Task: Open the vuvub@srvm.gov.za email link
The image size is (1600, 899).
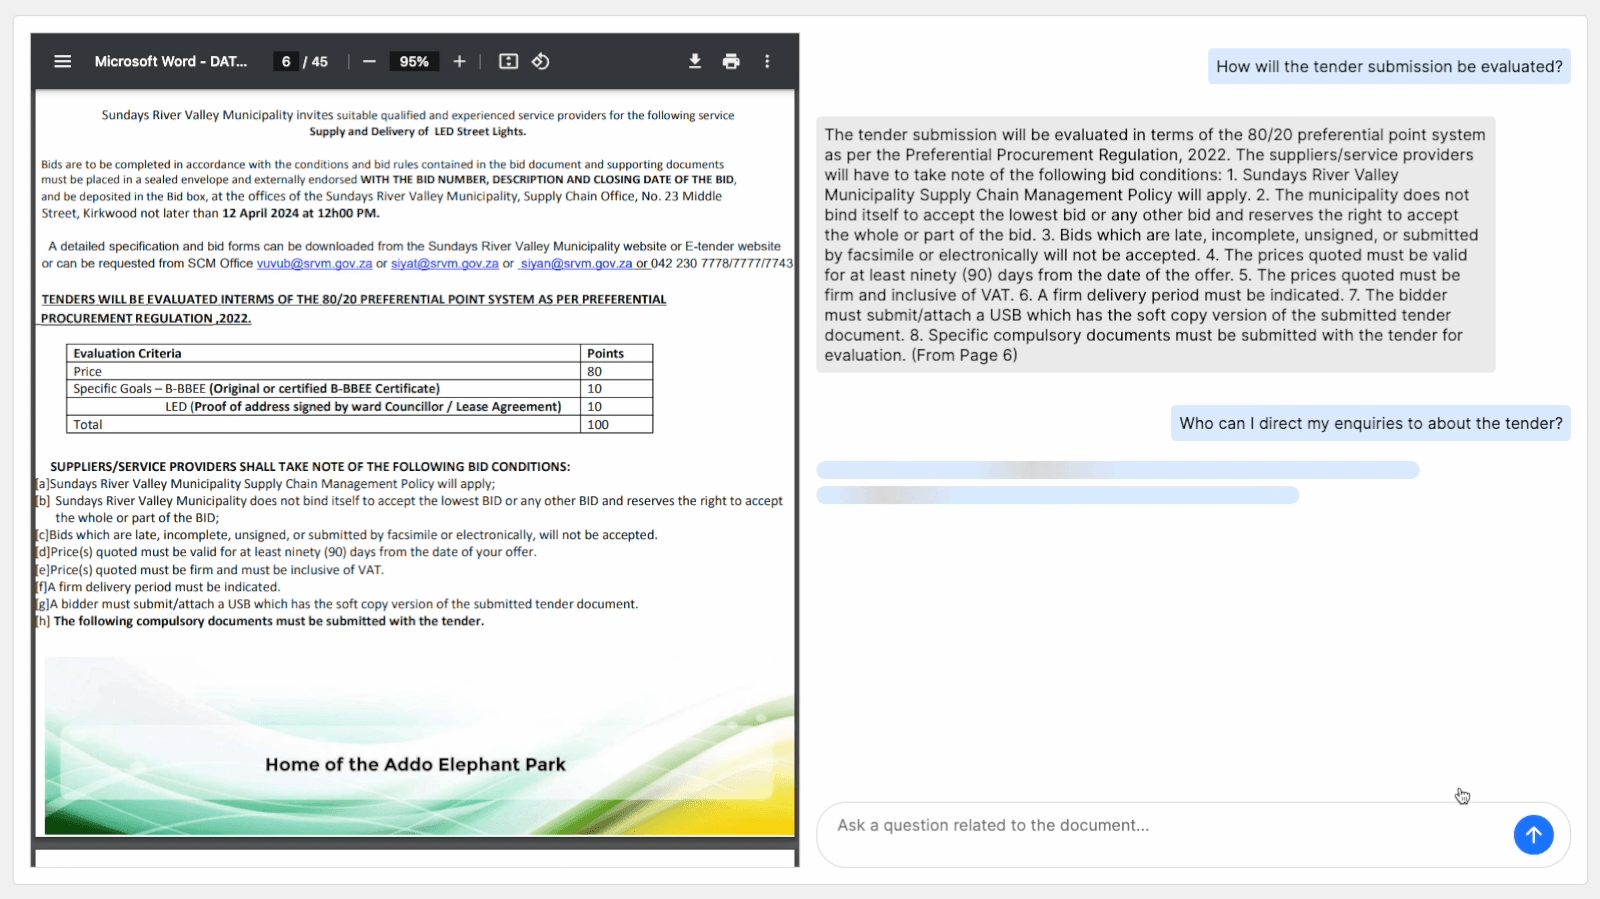Action: coord(314,264)
